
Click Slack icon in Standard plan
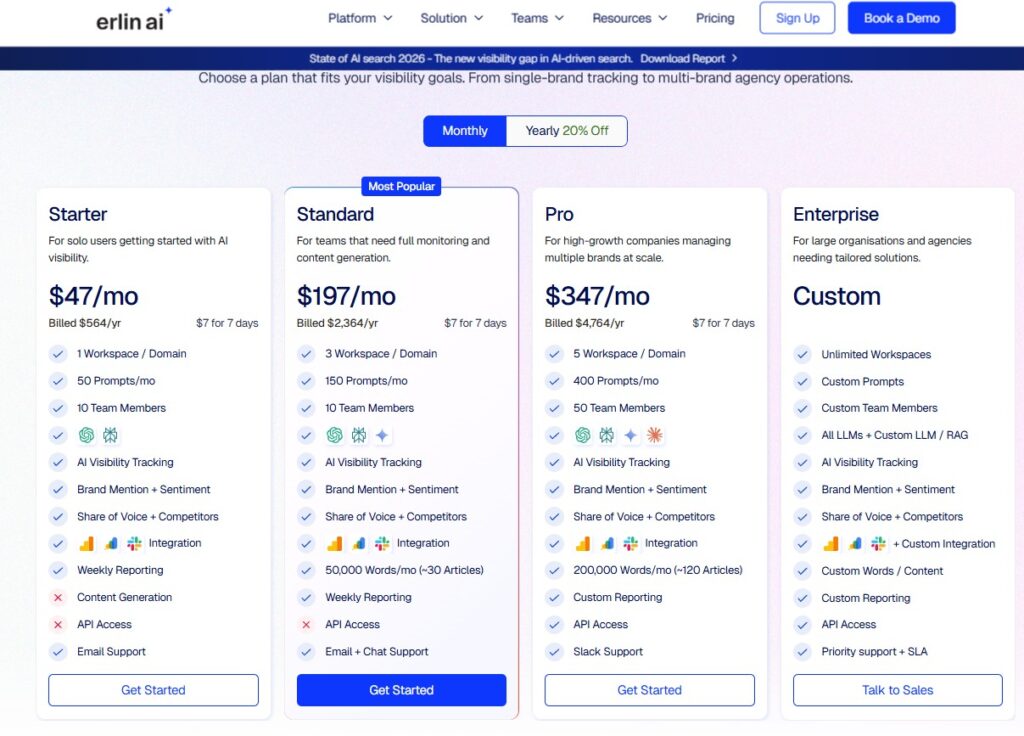tap(383, 543)
